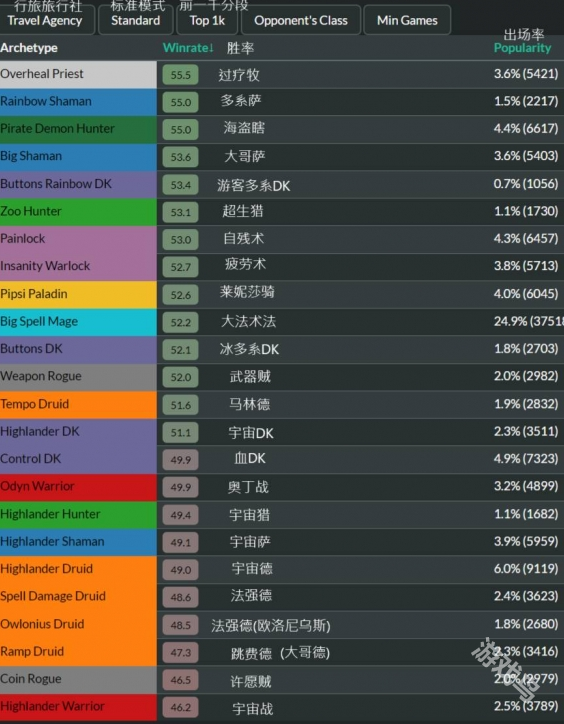The width and height of the screenshot is (564, 724).
Task: Click the 46.2 winrate badge
Action: [181, 707]
